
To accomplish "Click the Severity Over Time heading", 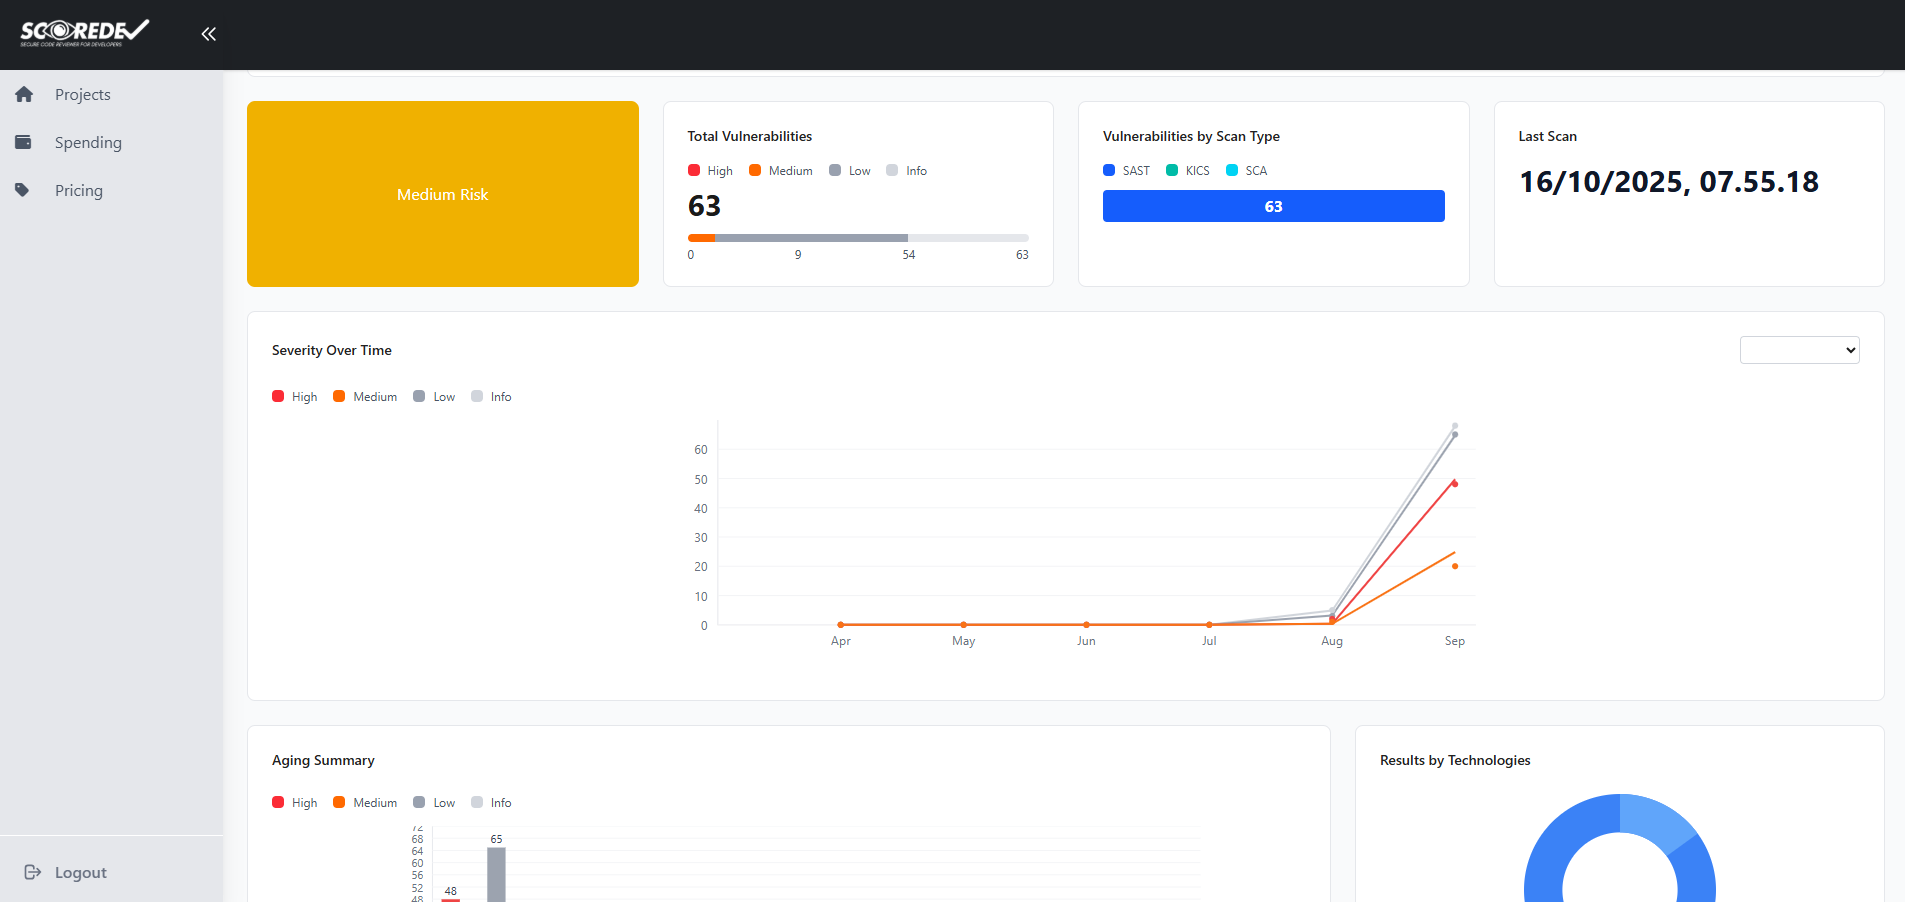I will 332,351.
